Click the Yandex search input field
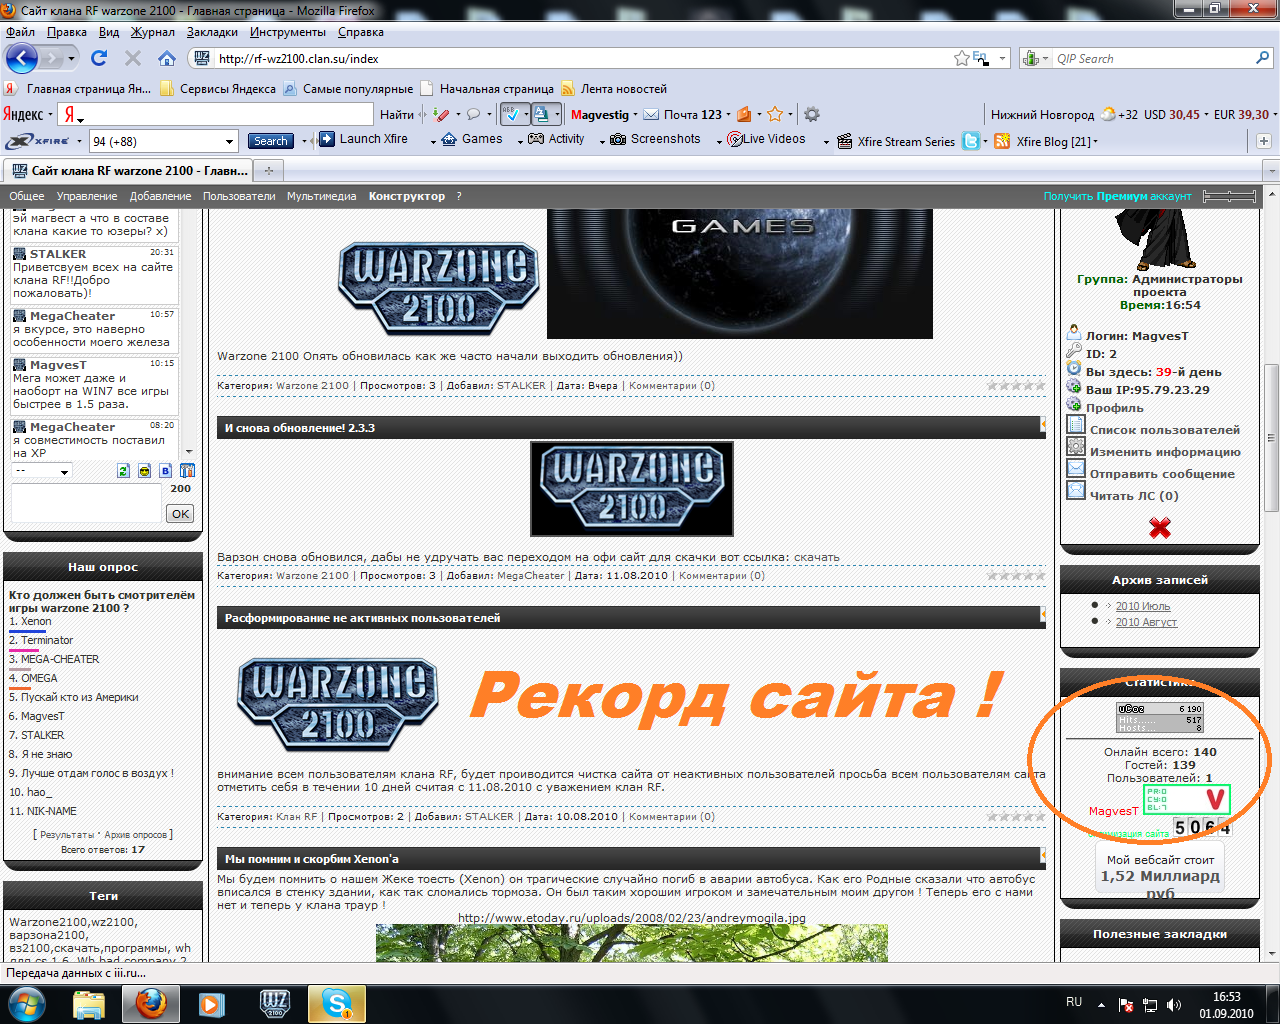 point(226,114)
